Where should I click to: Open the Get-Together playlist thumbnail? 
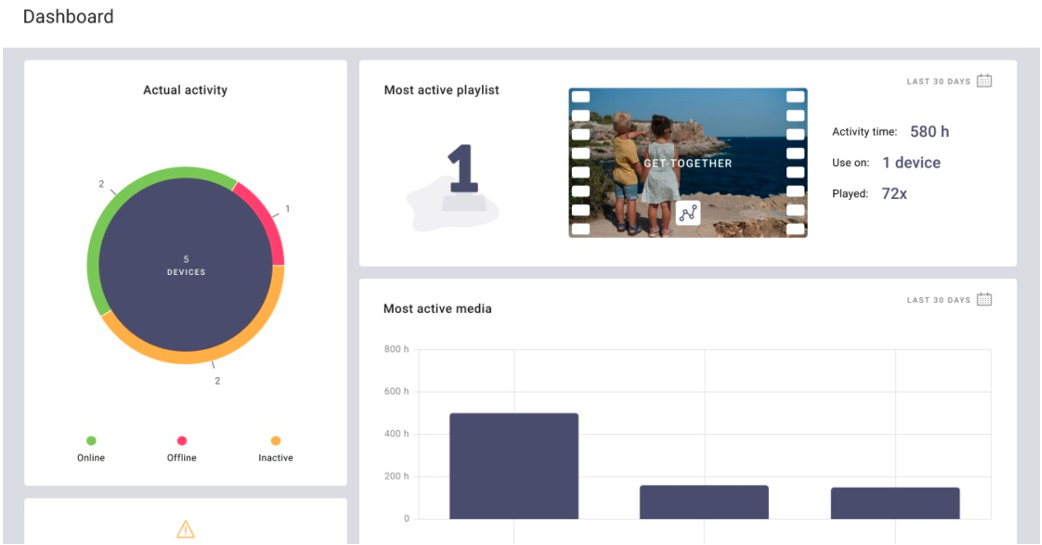[688, 163]
